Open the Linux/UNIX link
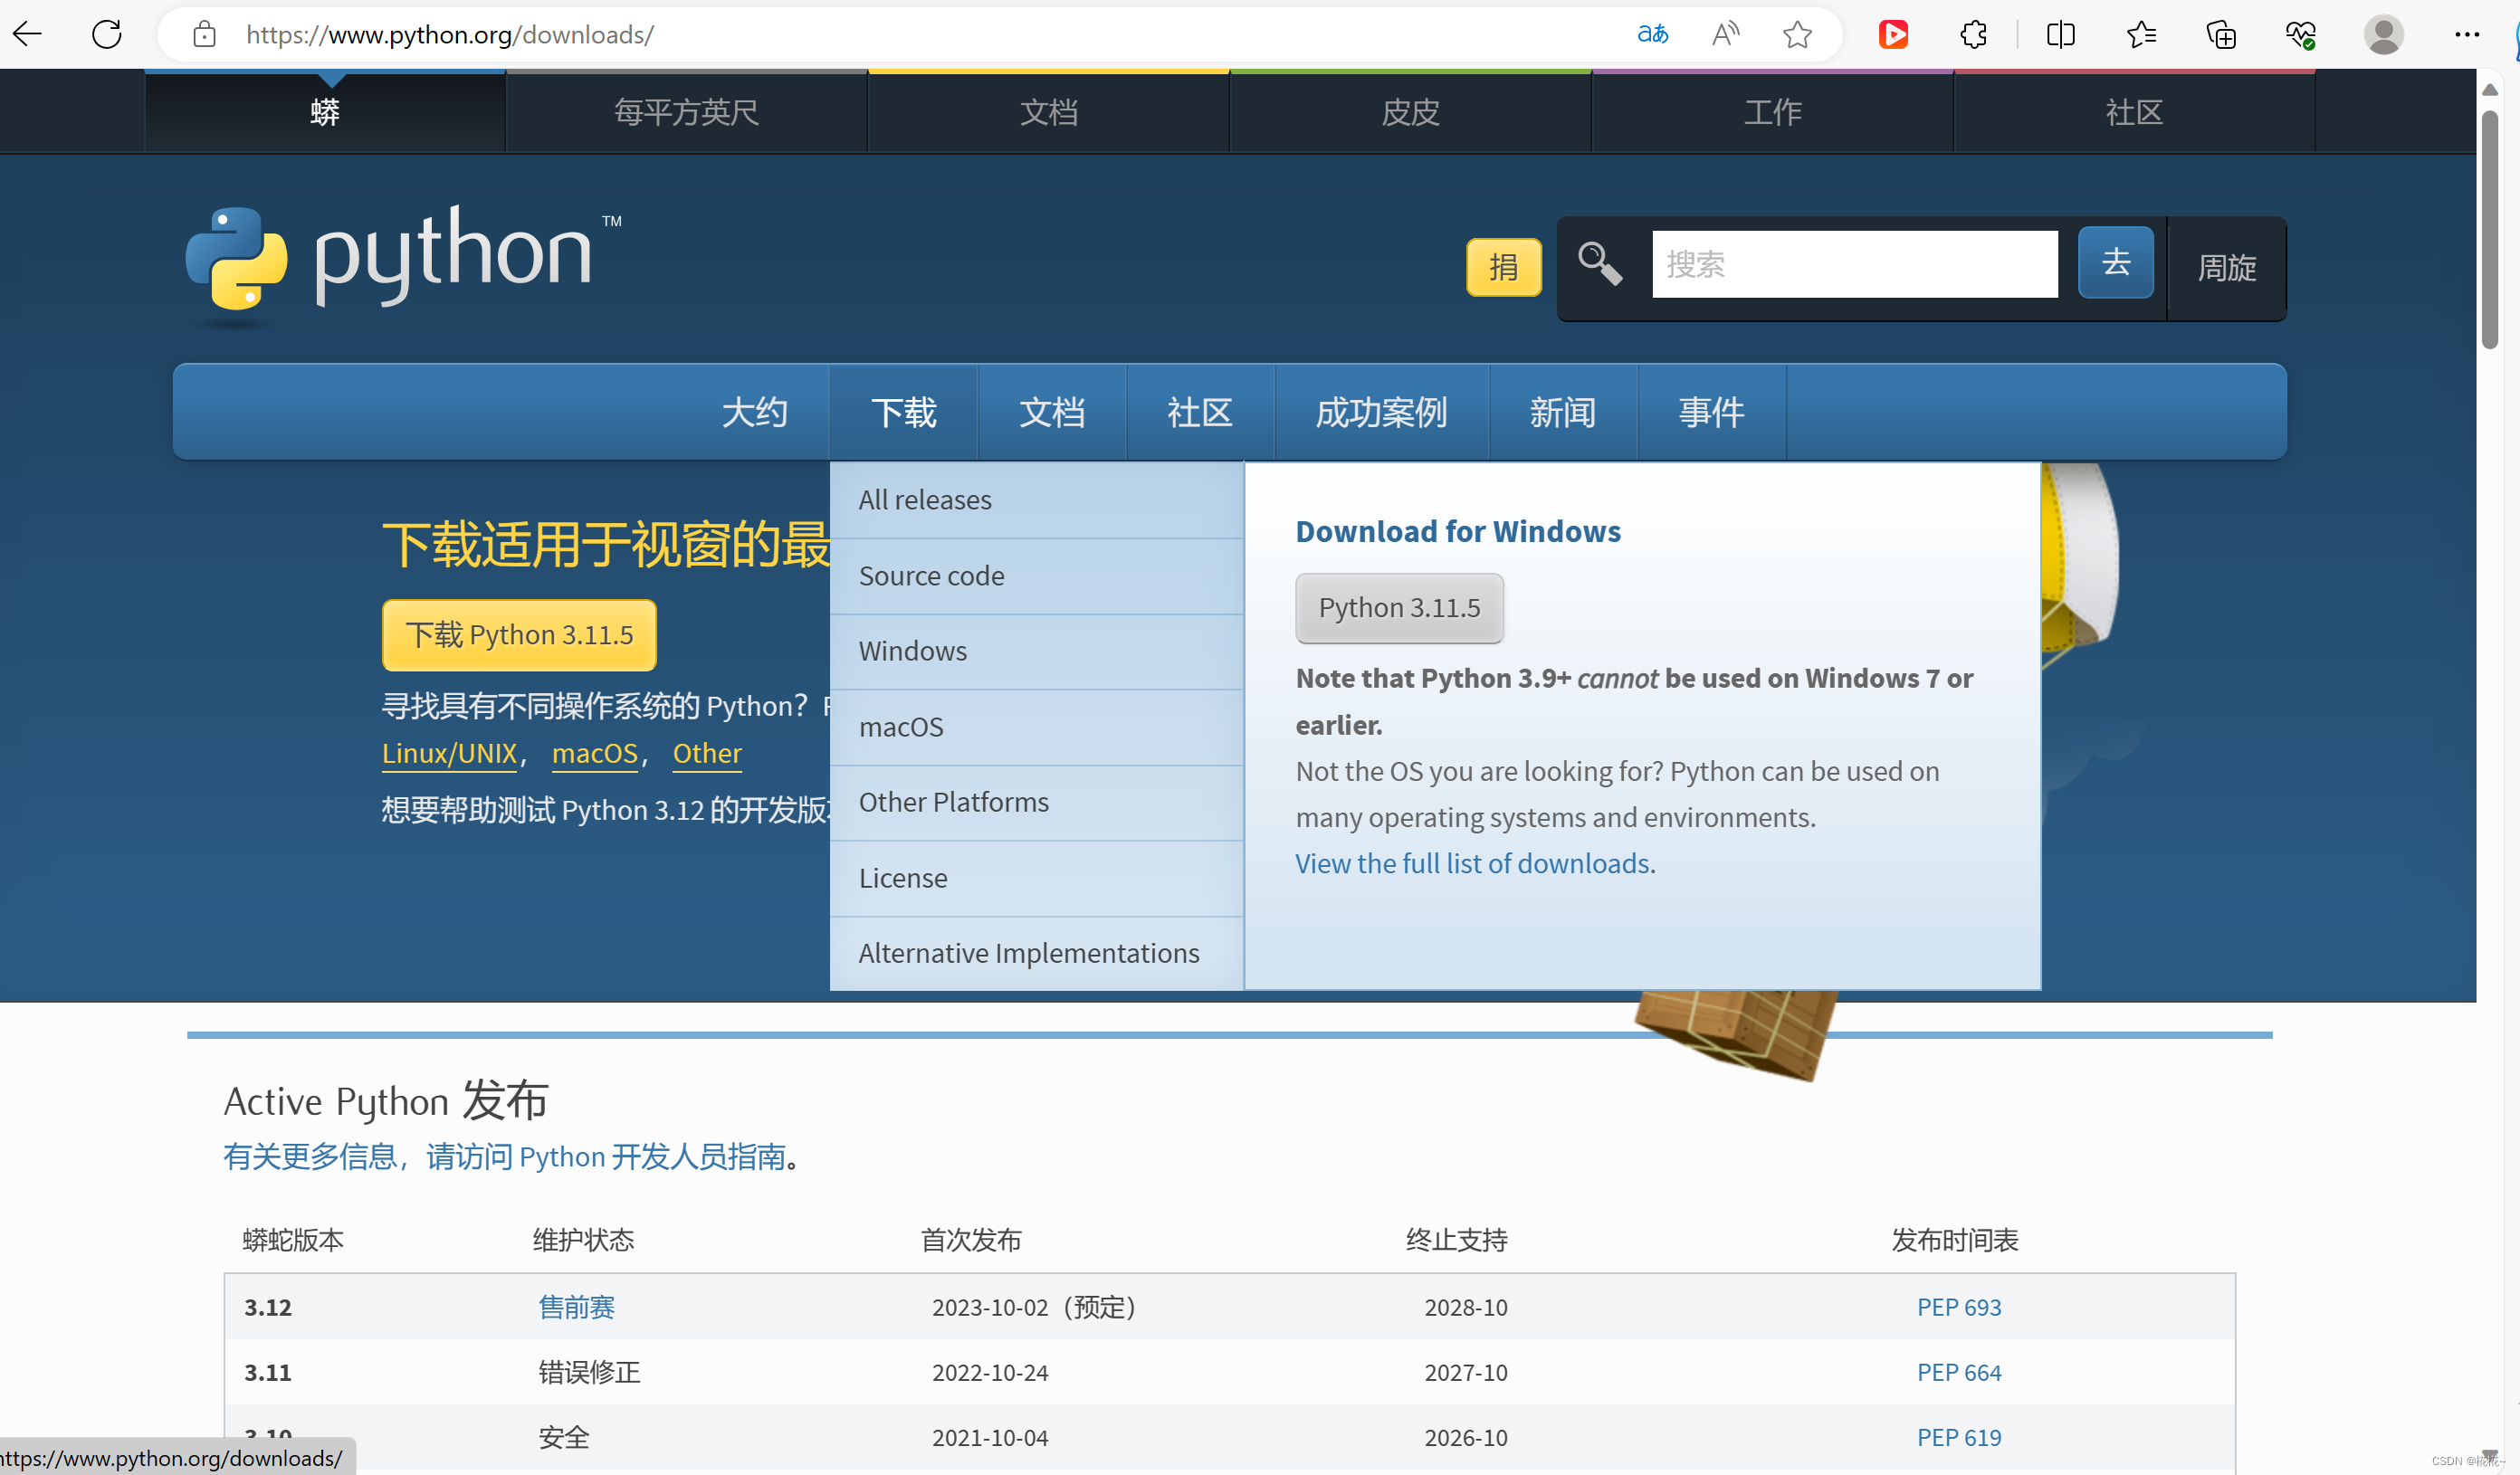Image resolution: width=2520 pixels, height=1475 pixels. point(449,753)
